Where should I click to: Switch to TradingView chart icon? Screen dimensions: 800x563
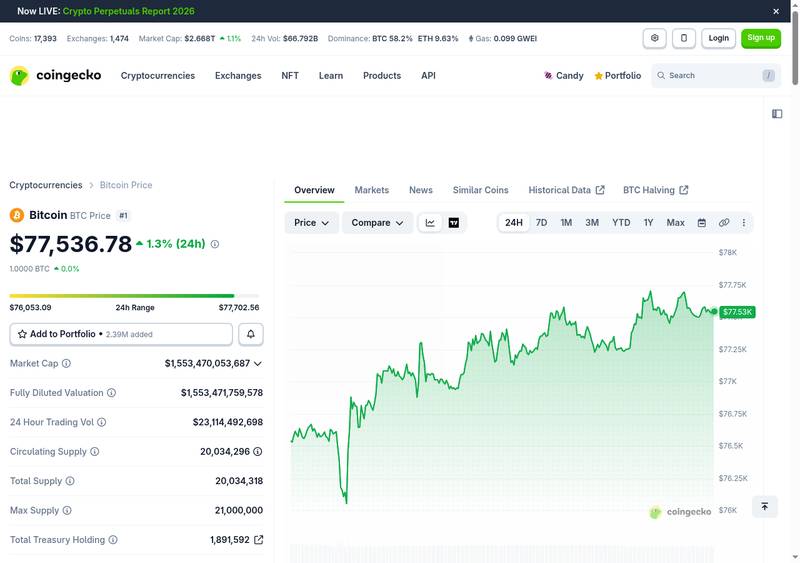click(x=454, y=223)
